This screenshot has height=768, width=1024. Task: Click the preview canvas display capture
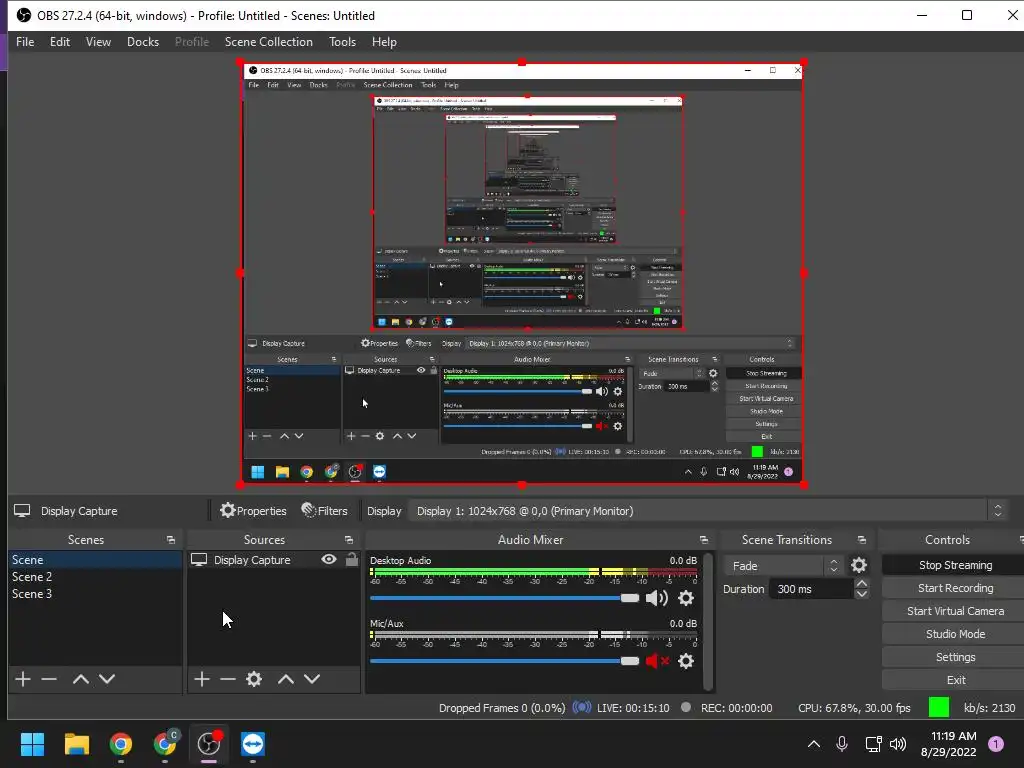click(x=522, y=273)
